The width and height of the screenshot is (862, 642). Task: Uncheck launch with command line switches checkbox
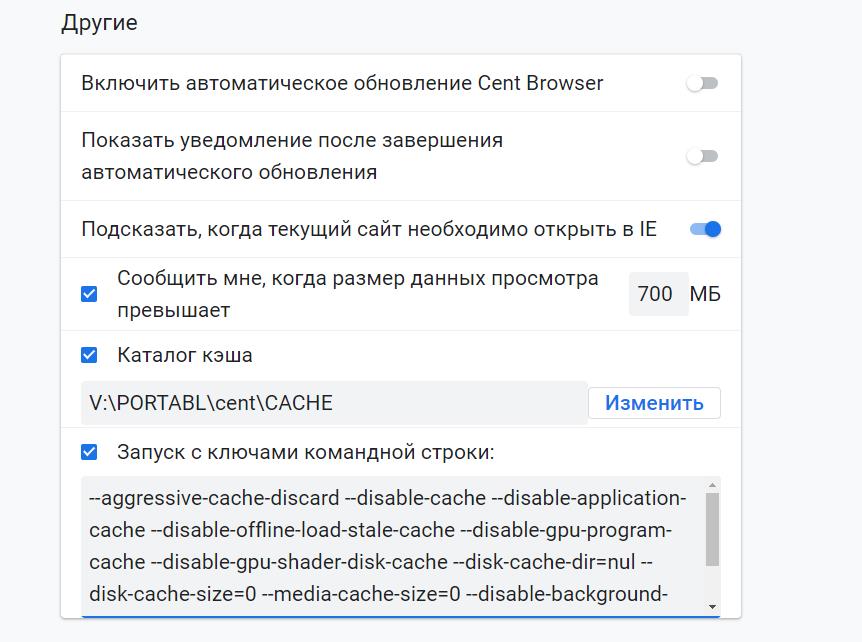(x=89, y=452)
